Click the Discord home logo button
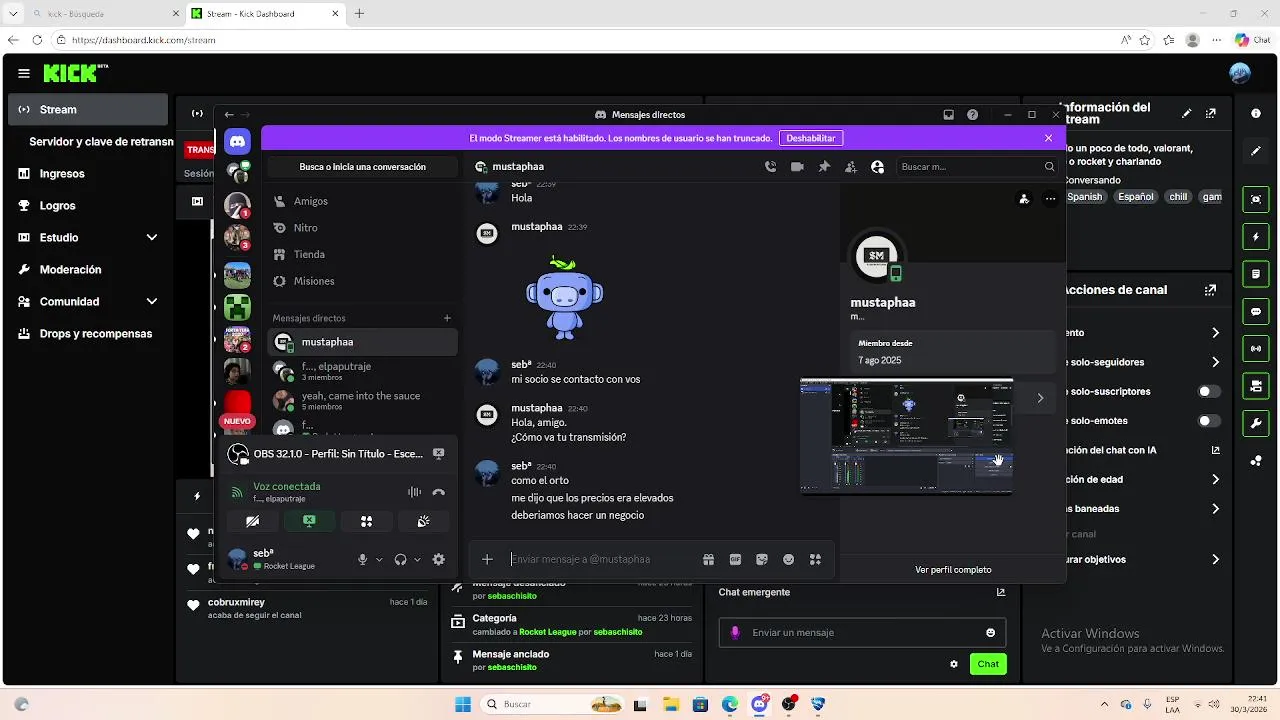Viewport: 1280px width, 720px height. [237, 142]
